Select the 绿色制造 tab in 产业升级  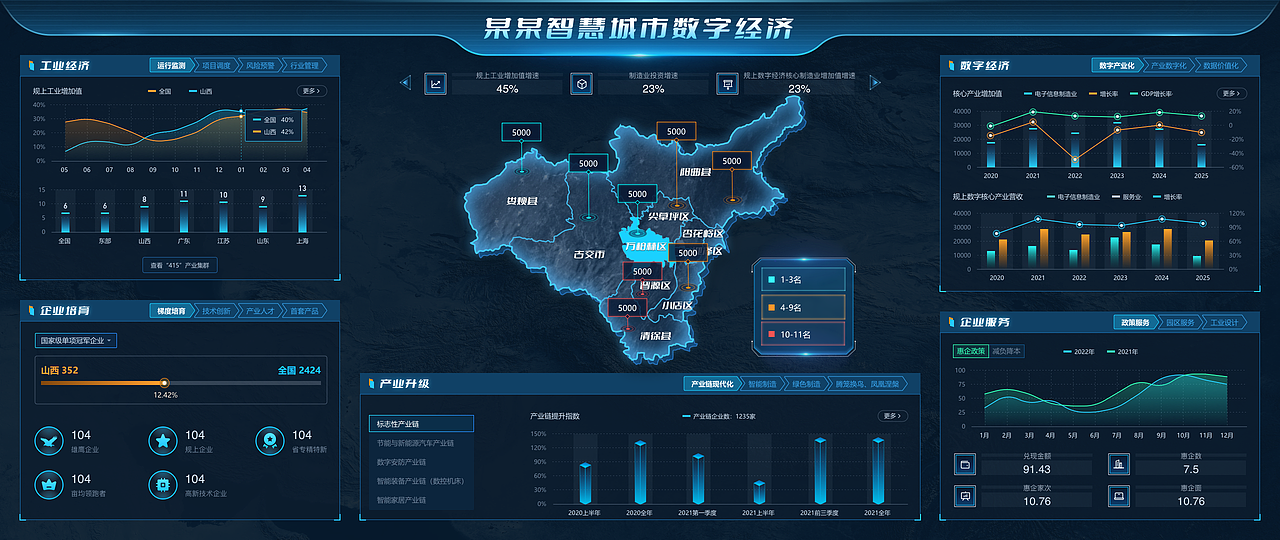806,384
